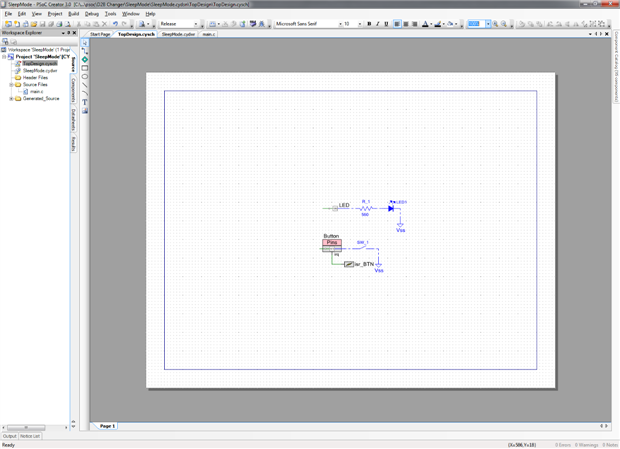Toggle Italic text formatting
The width and height of the screenshot is (620, 449).
[x=378, y=24]
